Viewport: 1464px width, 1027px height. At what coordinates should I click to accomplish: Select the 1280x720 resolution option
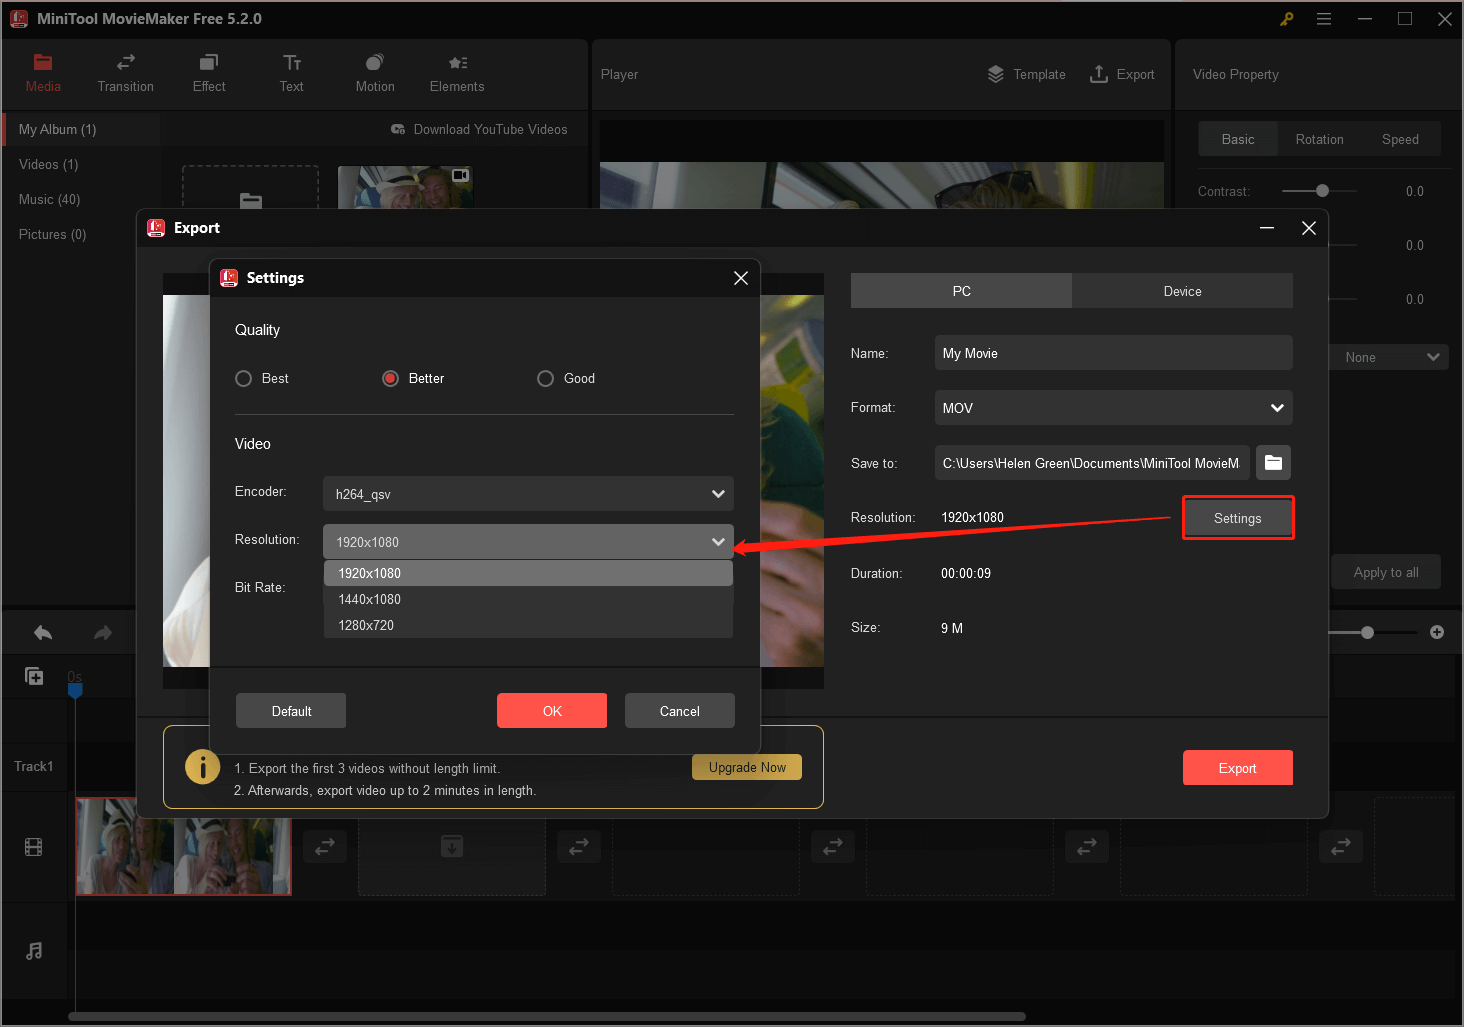[366, 624]
